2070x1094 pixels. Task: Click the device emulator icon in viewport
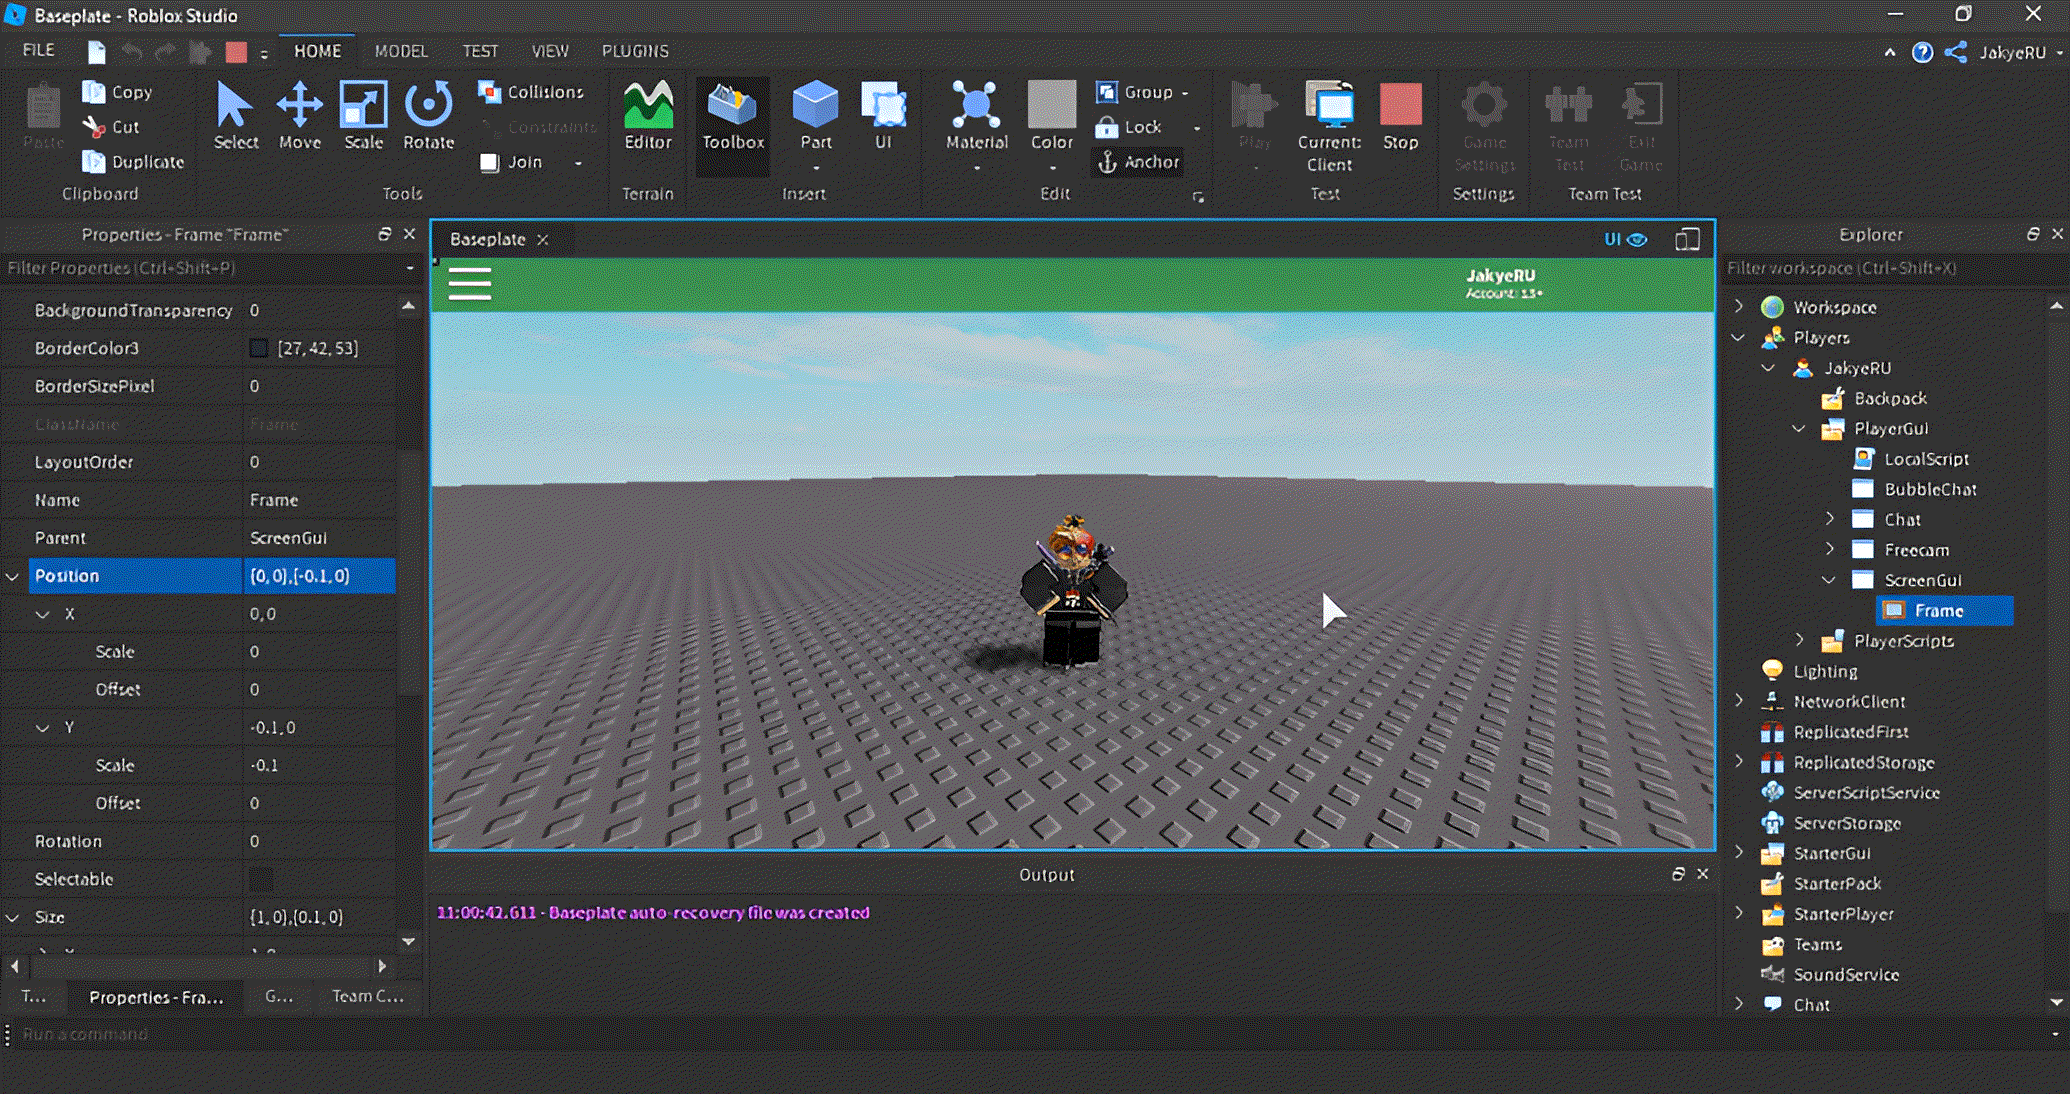click(1687, 239)
